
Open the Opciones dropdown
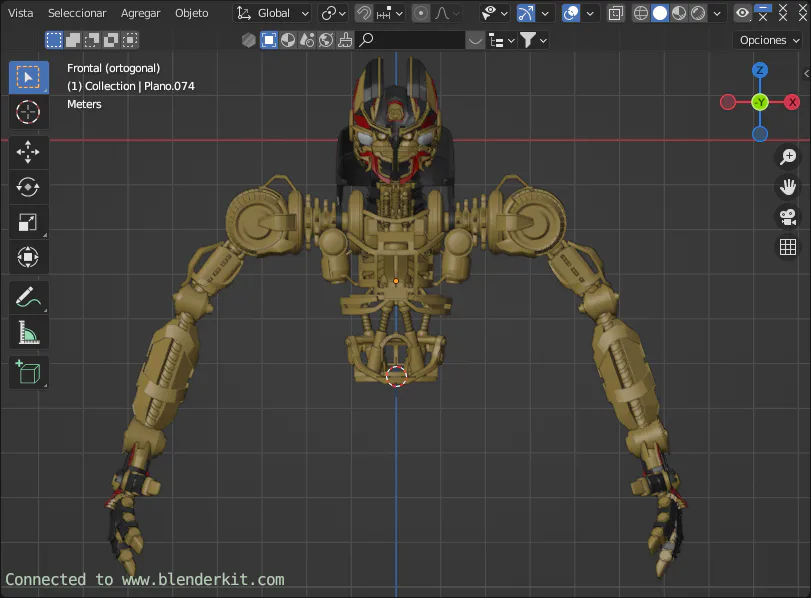click(769, 40)
